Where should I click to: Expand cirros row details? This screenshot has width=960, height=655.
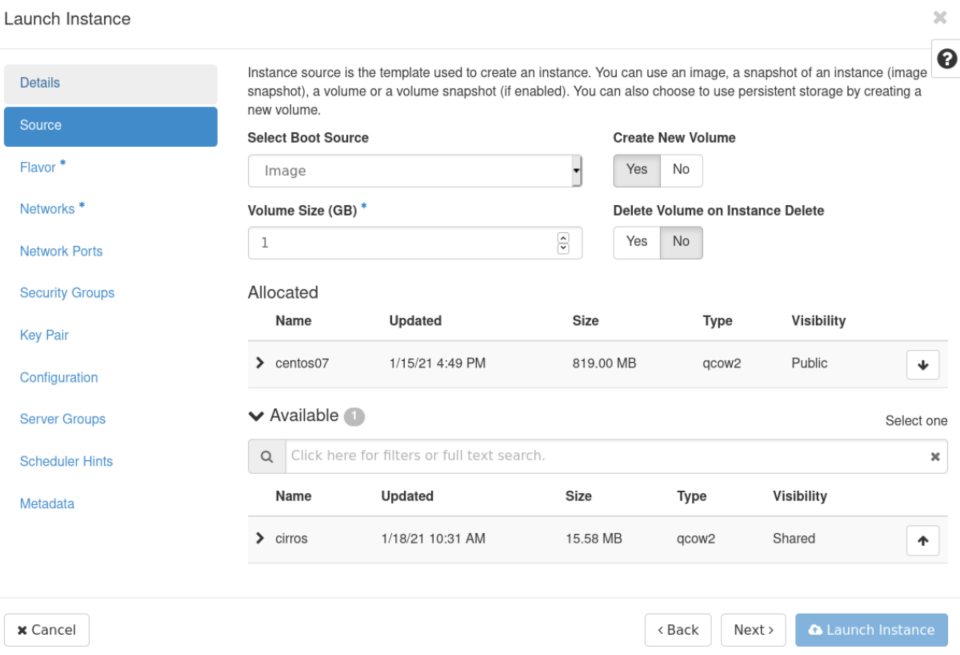pos(260,538)
